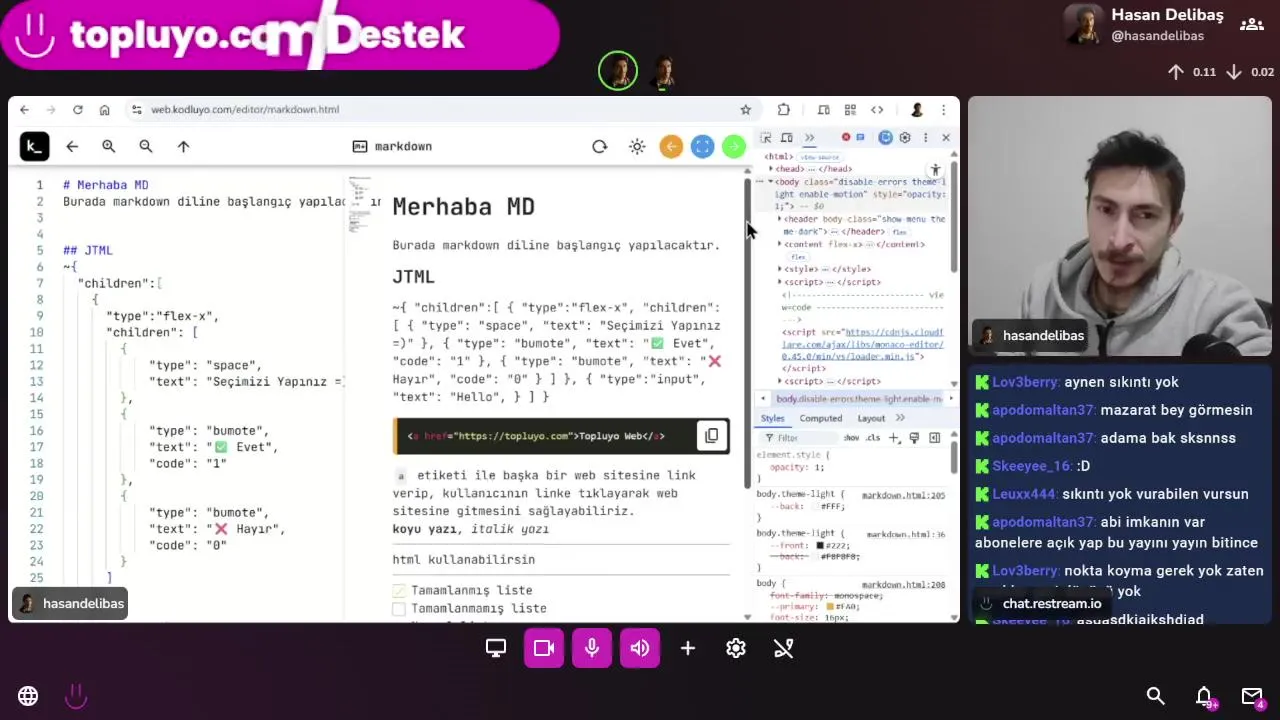Image resolution: width=1280 pixels, height=720 pixels.
Task: Toggle light/dark theme sun icon
Action: (x=637, y=147)
